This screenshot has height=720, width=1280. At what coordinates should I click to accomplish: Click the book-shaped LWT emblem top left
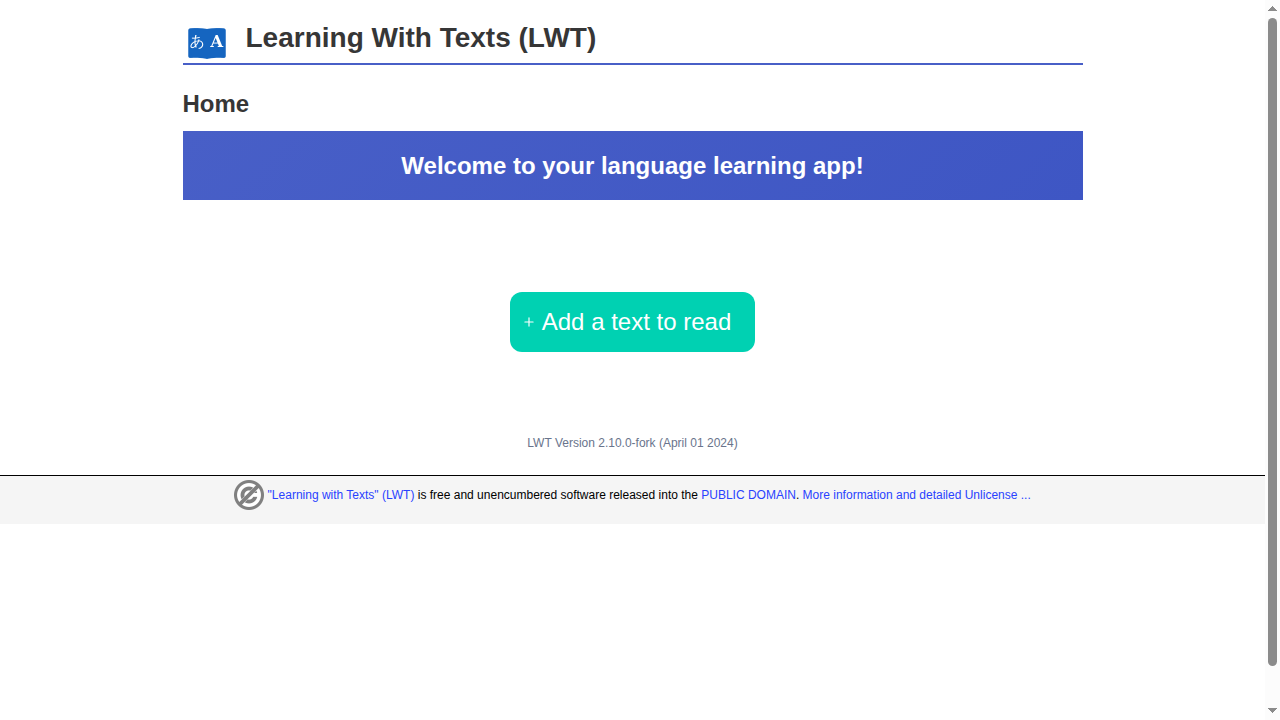point(206,42)
